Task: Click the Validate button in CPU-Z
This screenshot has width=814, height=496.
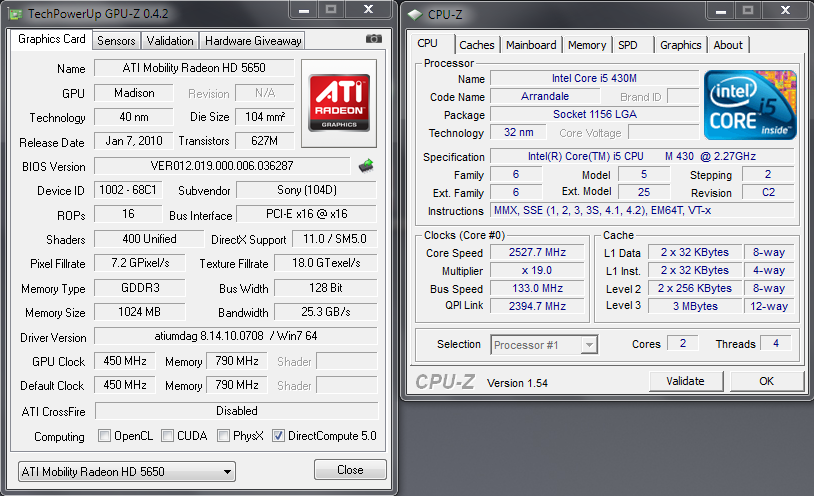Action: pos(685,381)
